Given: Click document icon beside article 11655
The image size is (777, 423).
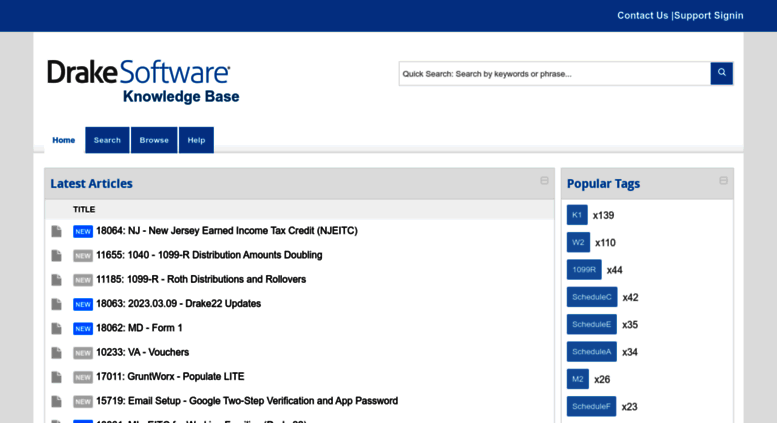Looking at the screenshot, I should coord(56,256).
